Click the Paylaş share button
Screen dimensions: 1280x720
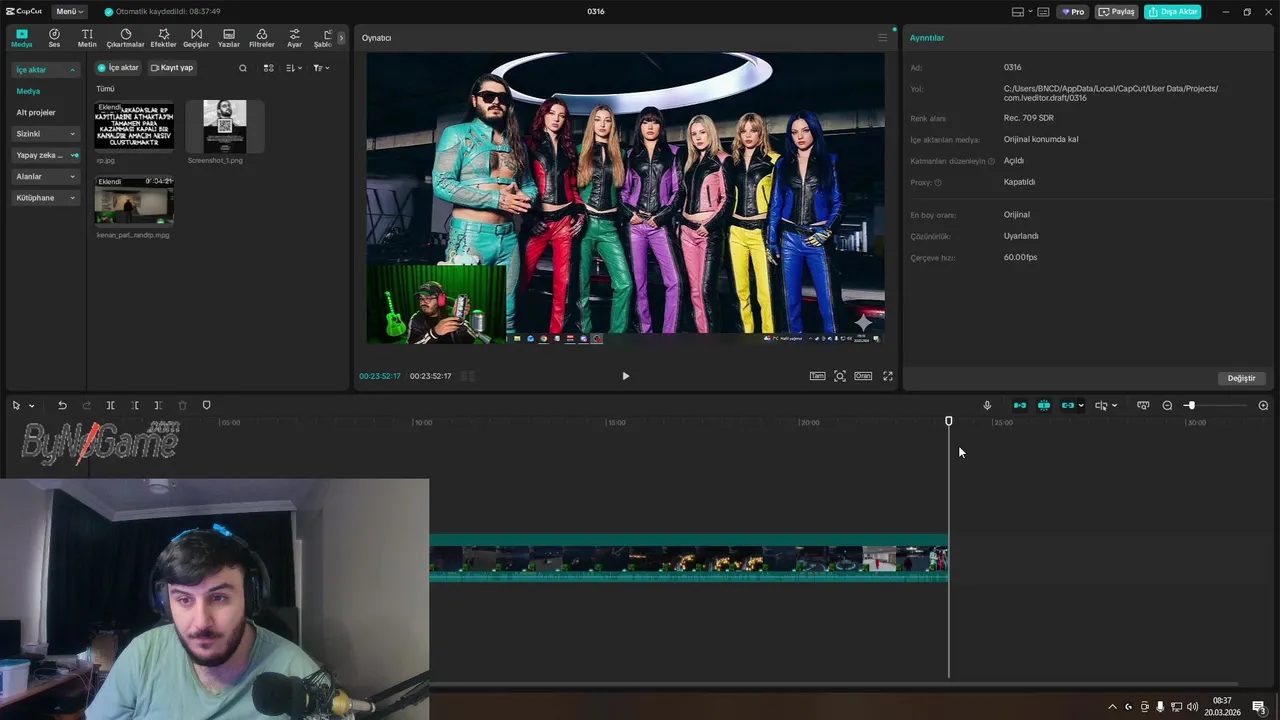(1118, 12)
